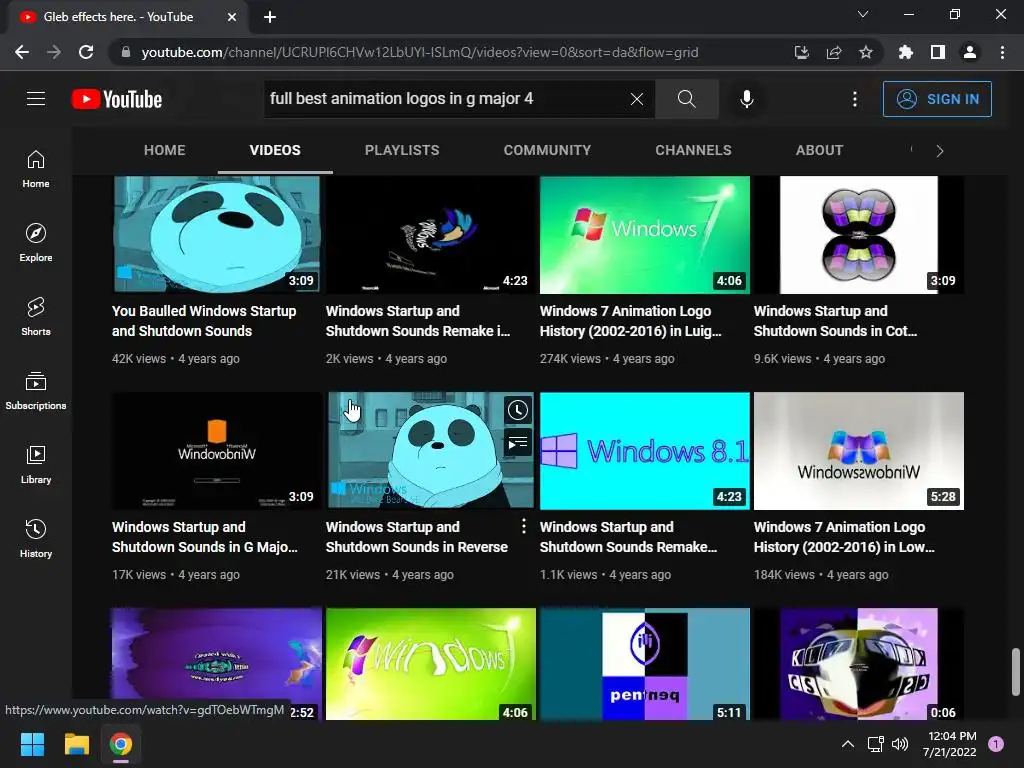Add panda video to queue

pos(518,443)
